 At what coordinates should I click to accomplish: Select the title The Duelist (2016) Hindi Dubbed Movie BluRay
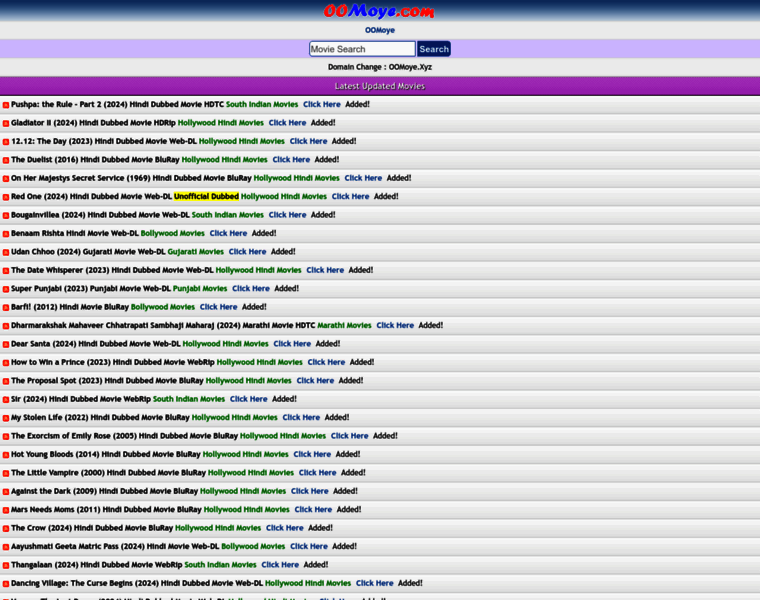click(x=95, y=159)
